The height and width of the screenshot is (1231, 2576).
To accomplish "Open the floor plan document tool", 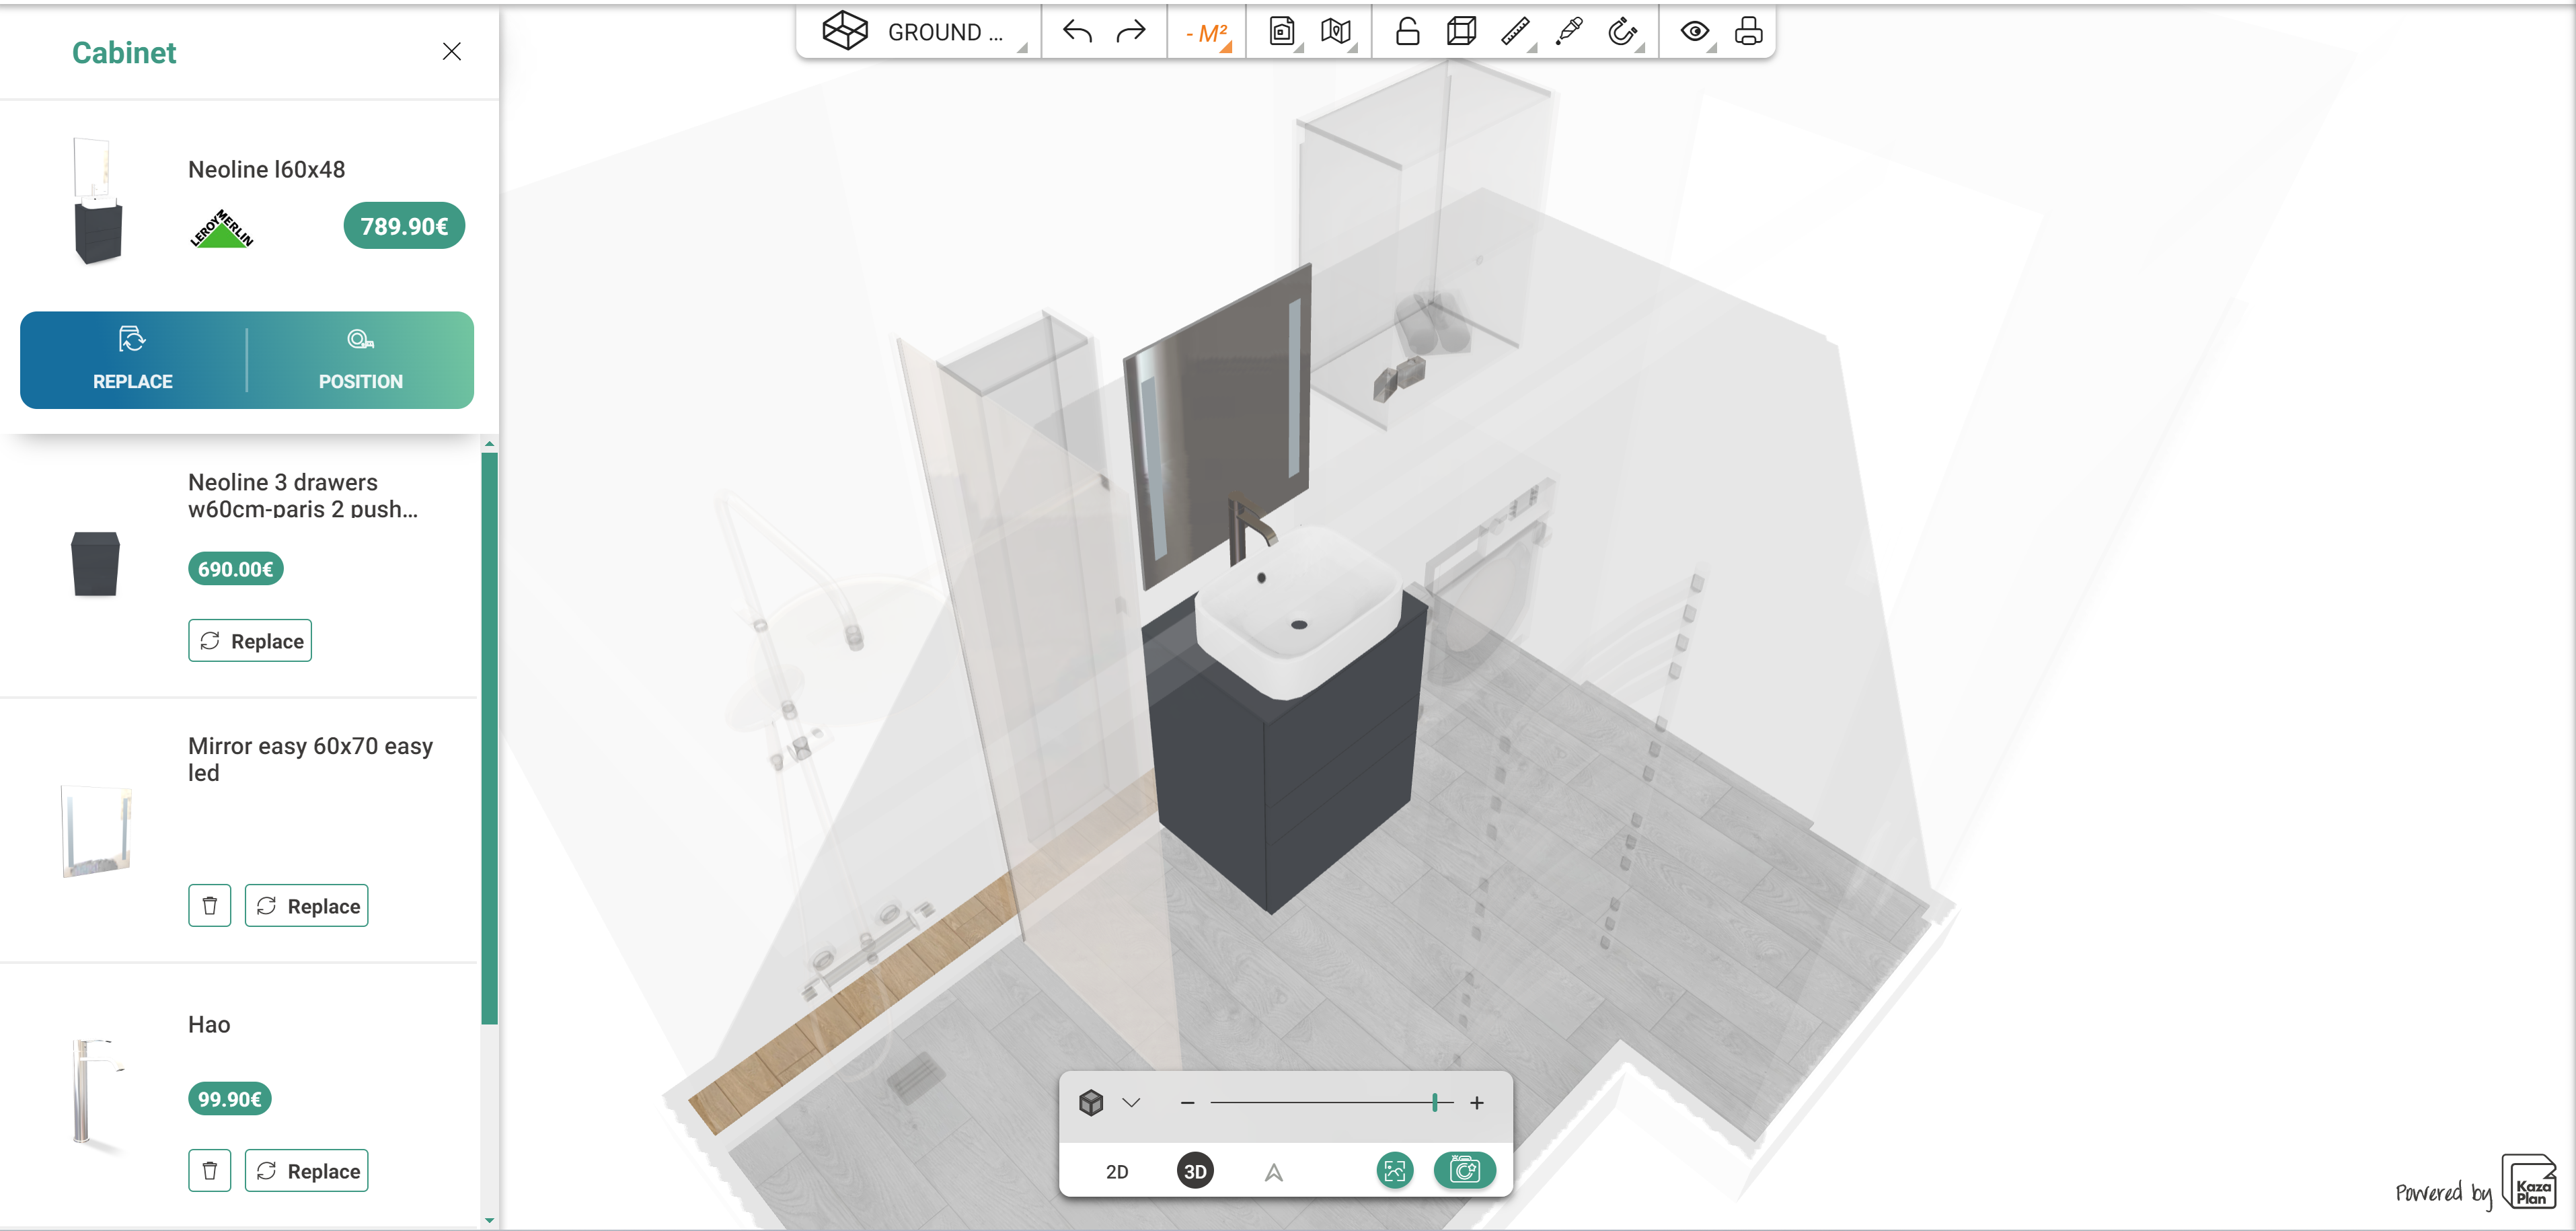I will pyautogui.click(x=1282, y=32).
